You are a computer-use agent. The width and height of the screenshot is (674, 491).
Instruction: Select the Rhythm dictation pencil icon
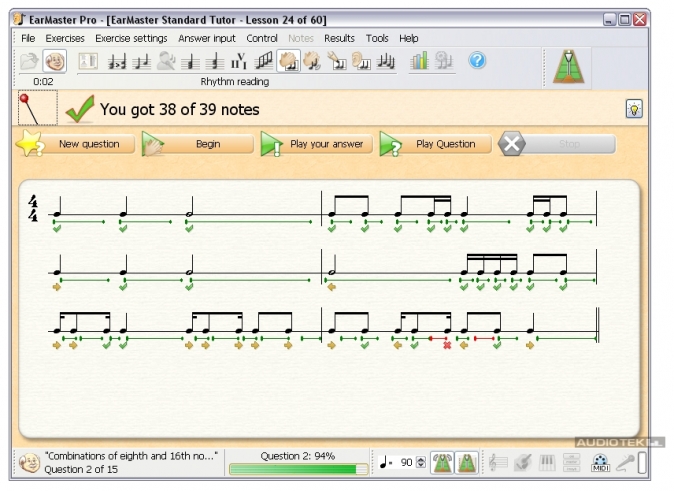click(x=337, y=61)
